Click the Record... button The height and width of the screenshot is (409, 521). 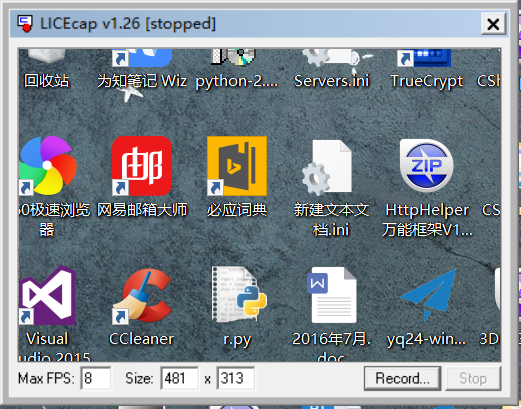tap(402, 378)
